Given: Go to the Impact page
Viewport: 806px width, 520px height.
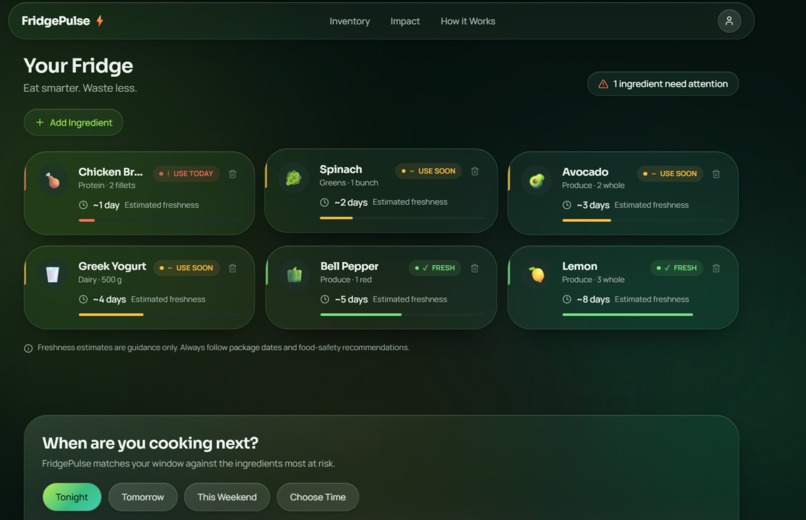Looking at the screenshot, I should pos(405,21).
